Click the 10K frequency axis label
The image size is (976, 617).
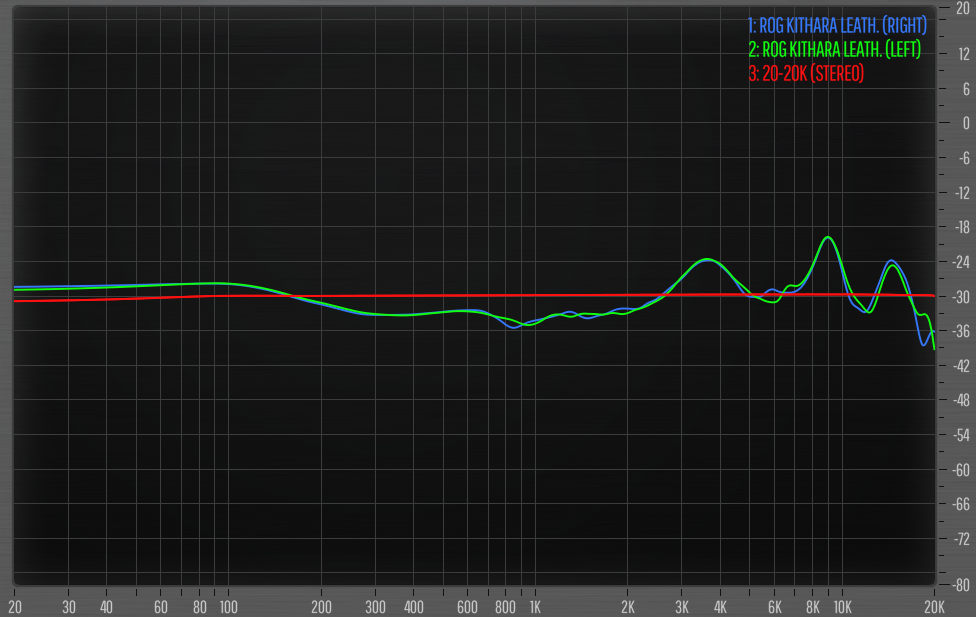point(842,607)
